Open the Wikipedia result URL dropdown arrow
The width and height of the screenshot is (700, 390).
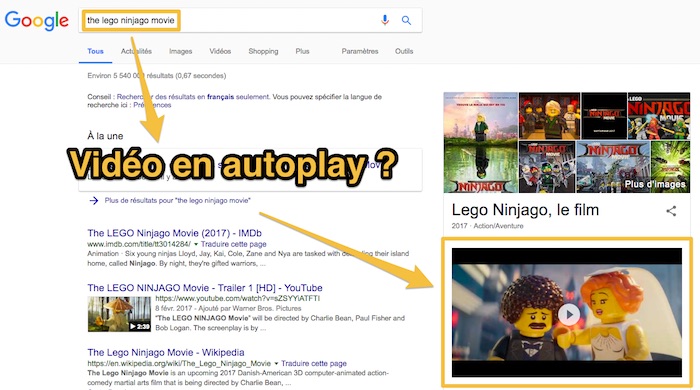(x=276, y=364)
